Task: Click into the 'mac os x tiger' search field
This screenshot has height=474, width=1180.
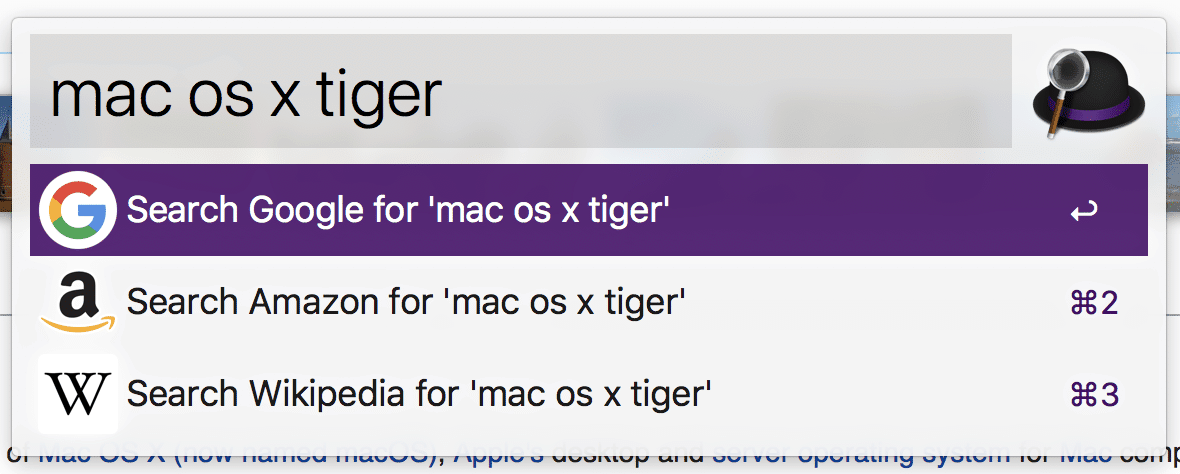Action: (521, 91)
